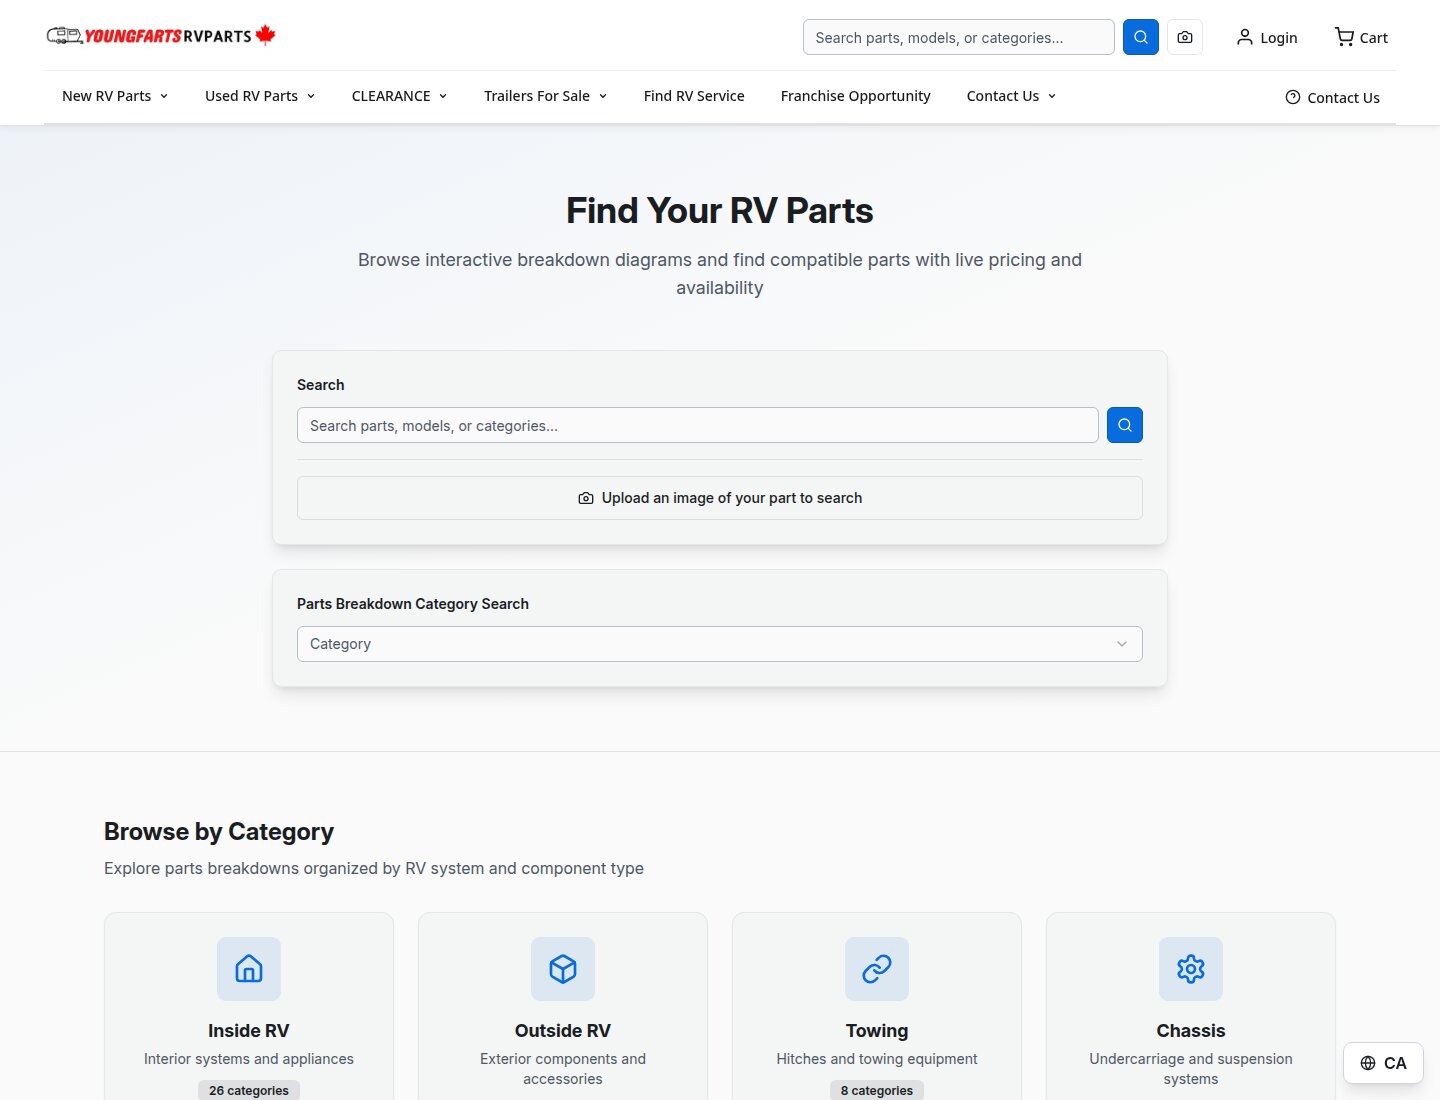This screenshot has width=1440, height=1100.
Task: Click the '26 categories' badge
Action: click(249, 1090)
